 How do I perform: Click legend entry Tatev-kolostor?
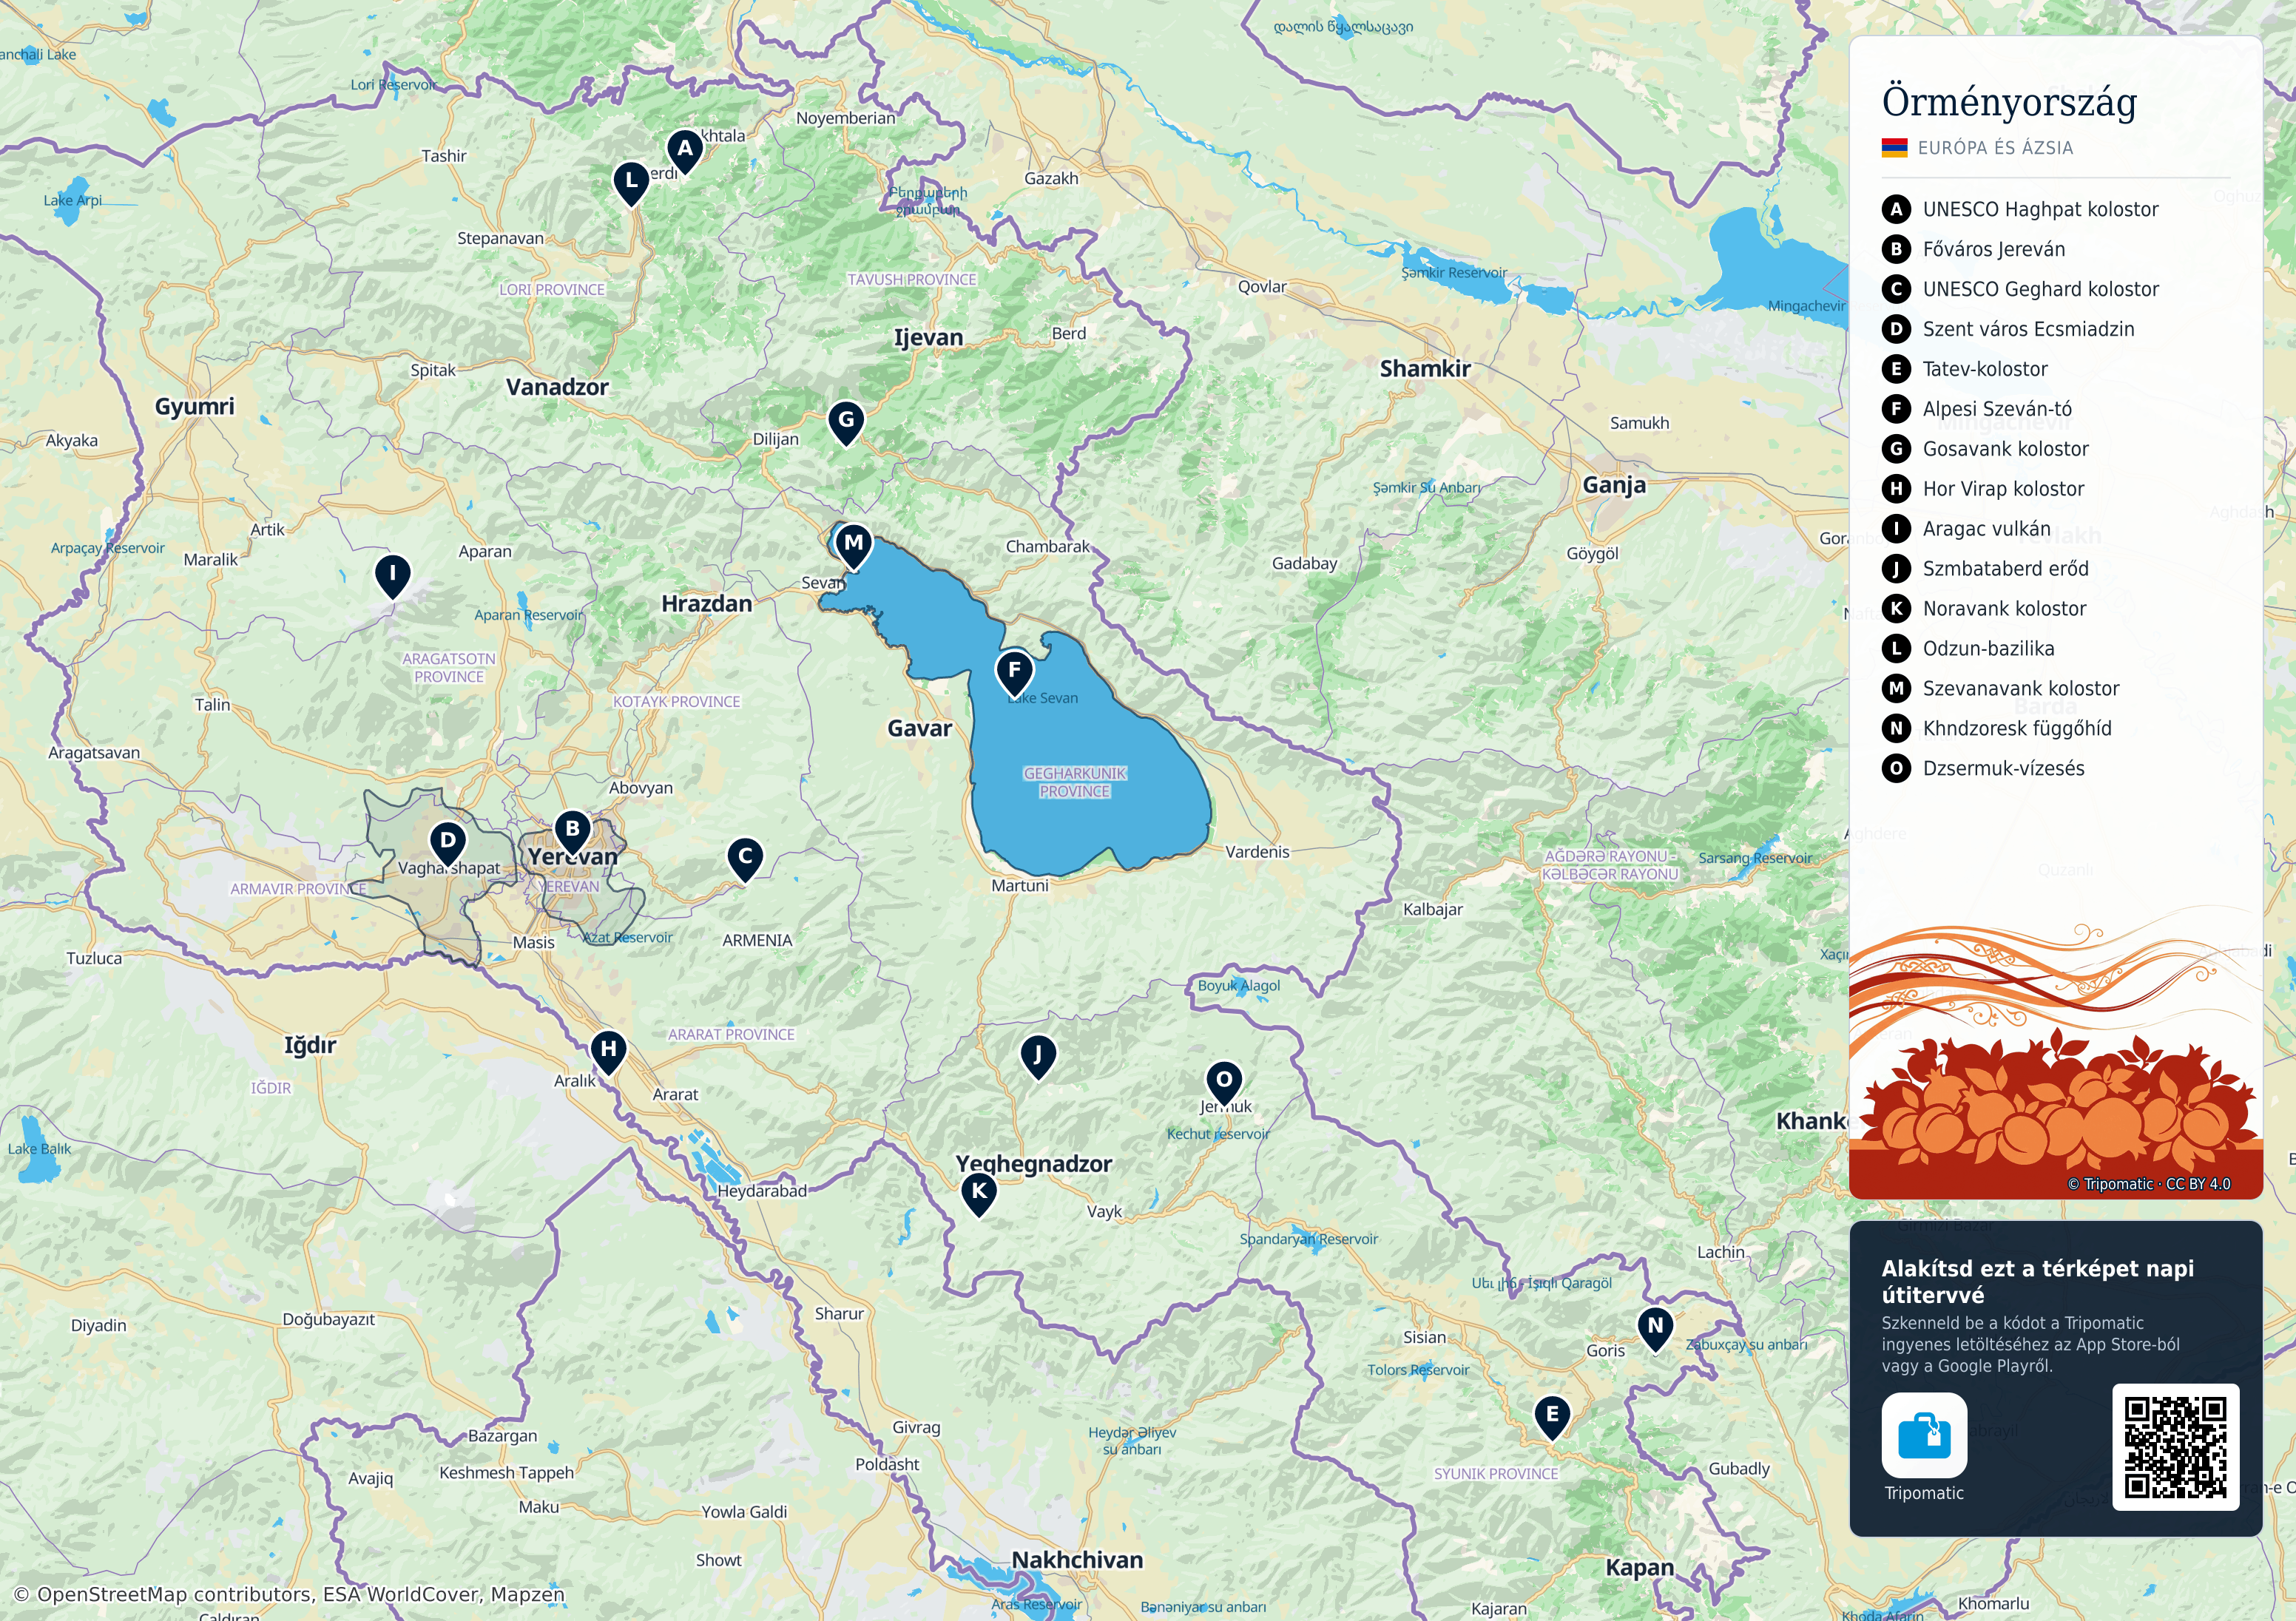(1965, 369)
